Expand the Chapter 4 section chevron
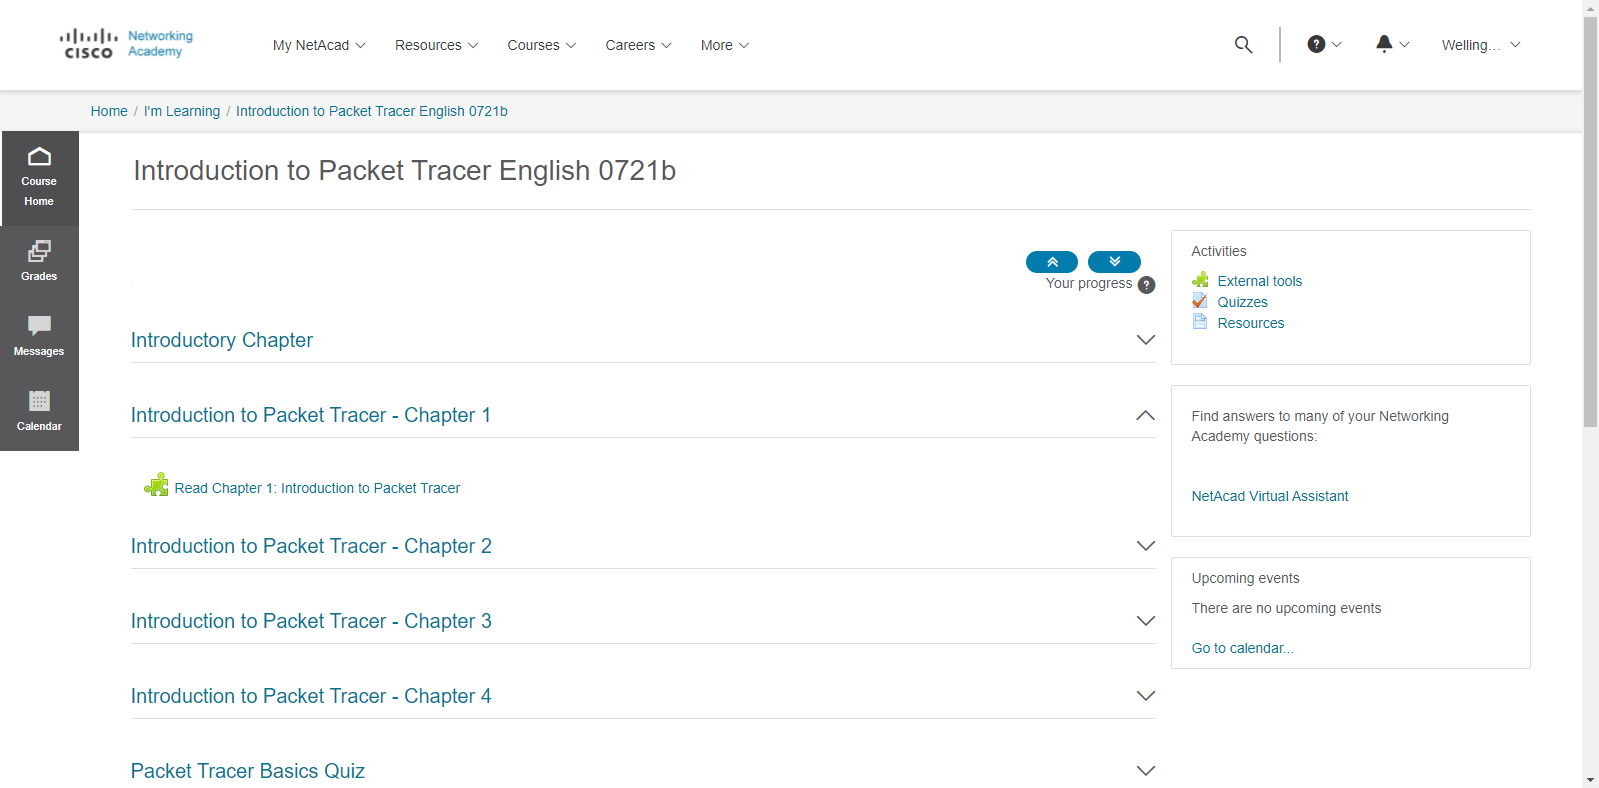 [1146, 696]
